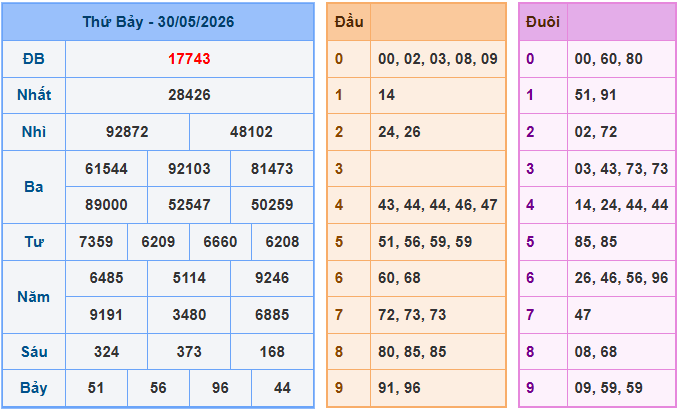Select Sáu prize number 373
Image resolution: width=678 pixels, height=411 pixels.
(189, 352)
